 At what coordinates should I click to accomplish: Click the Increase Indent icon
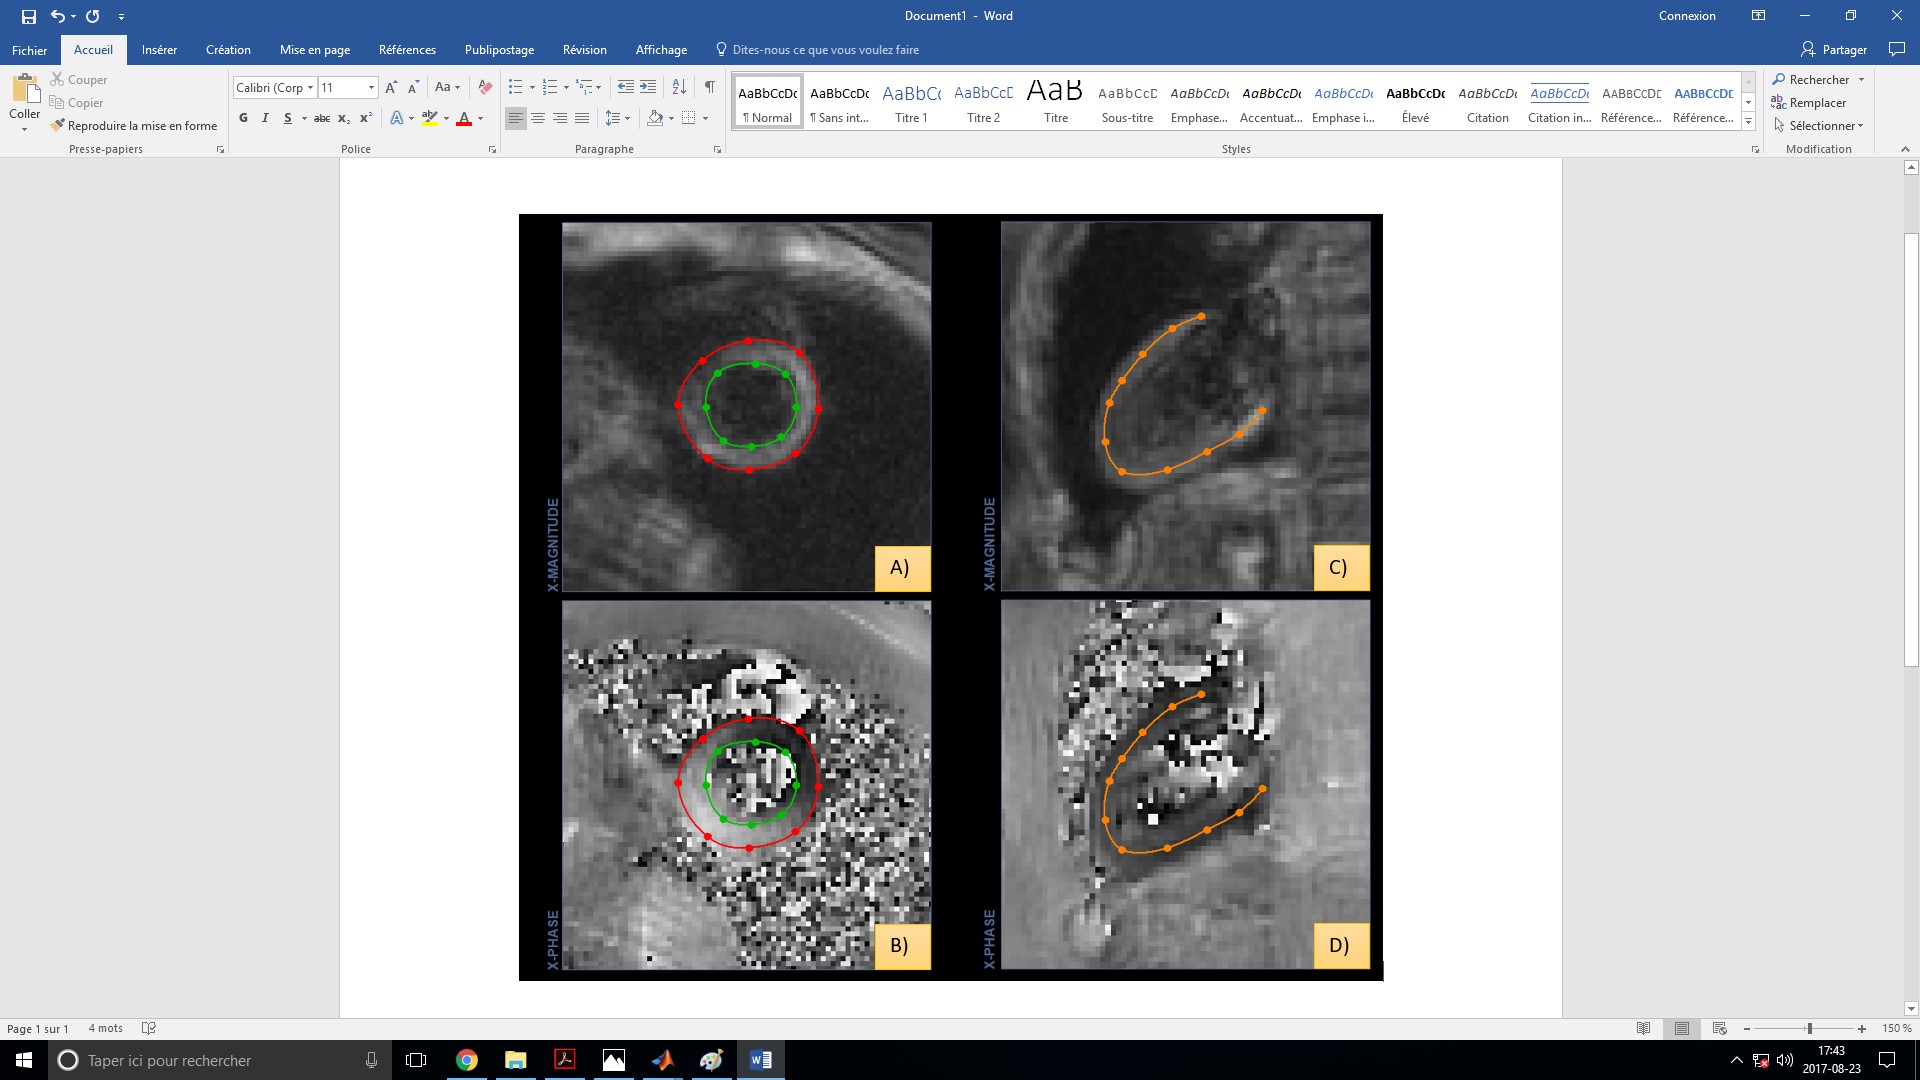click(648, 87)
